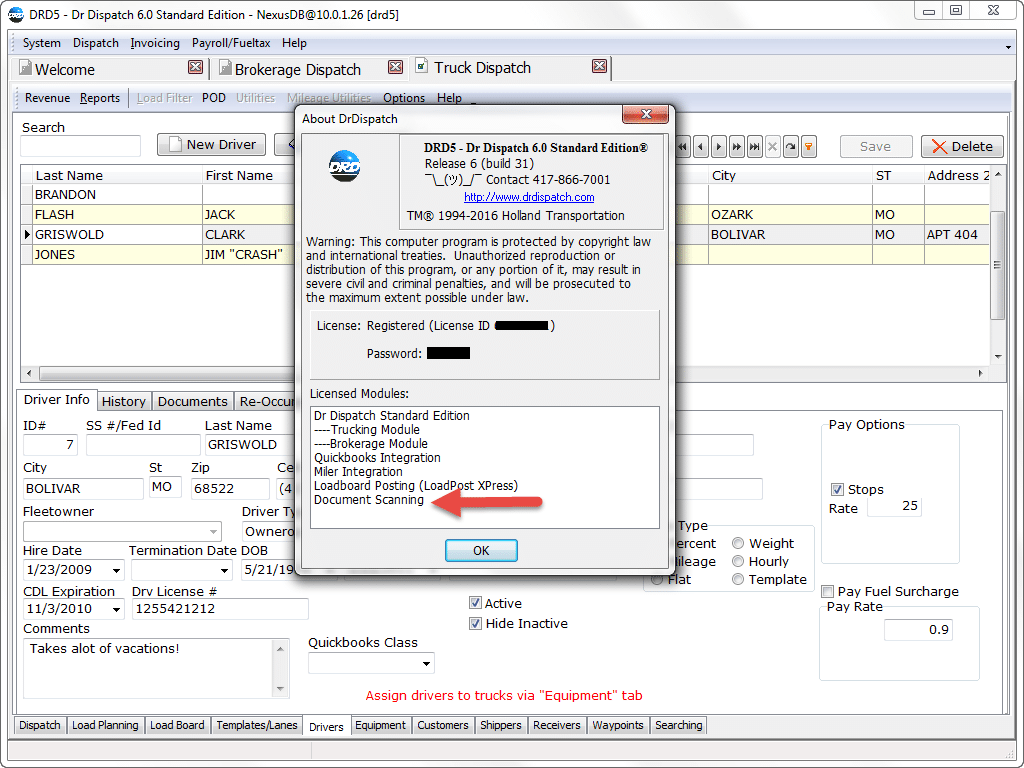Screen dimensions: 1024x768
Task: Expand the Quickbooks Class dropdown
Action: pos(424,662)
